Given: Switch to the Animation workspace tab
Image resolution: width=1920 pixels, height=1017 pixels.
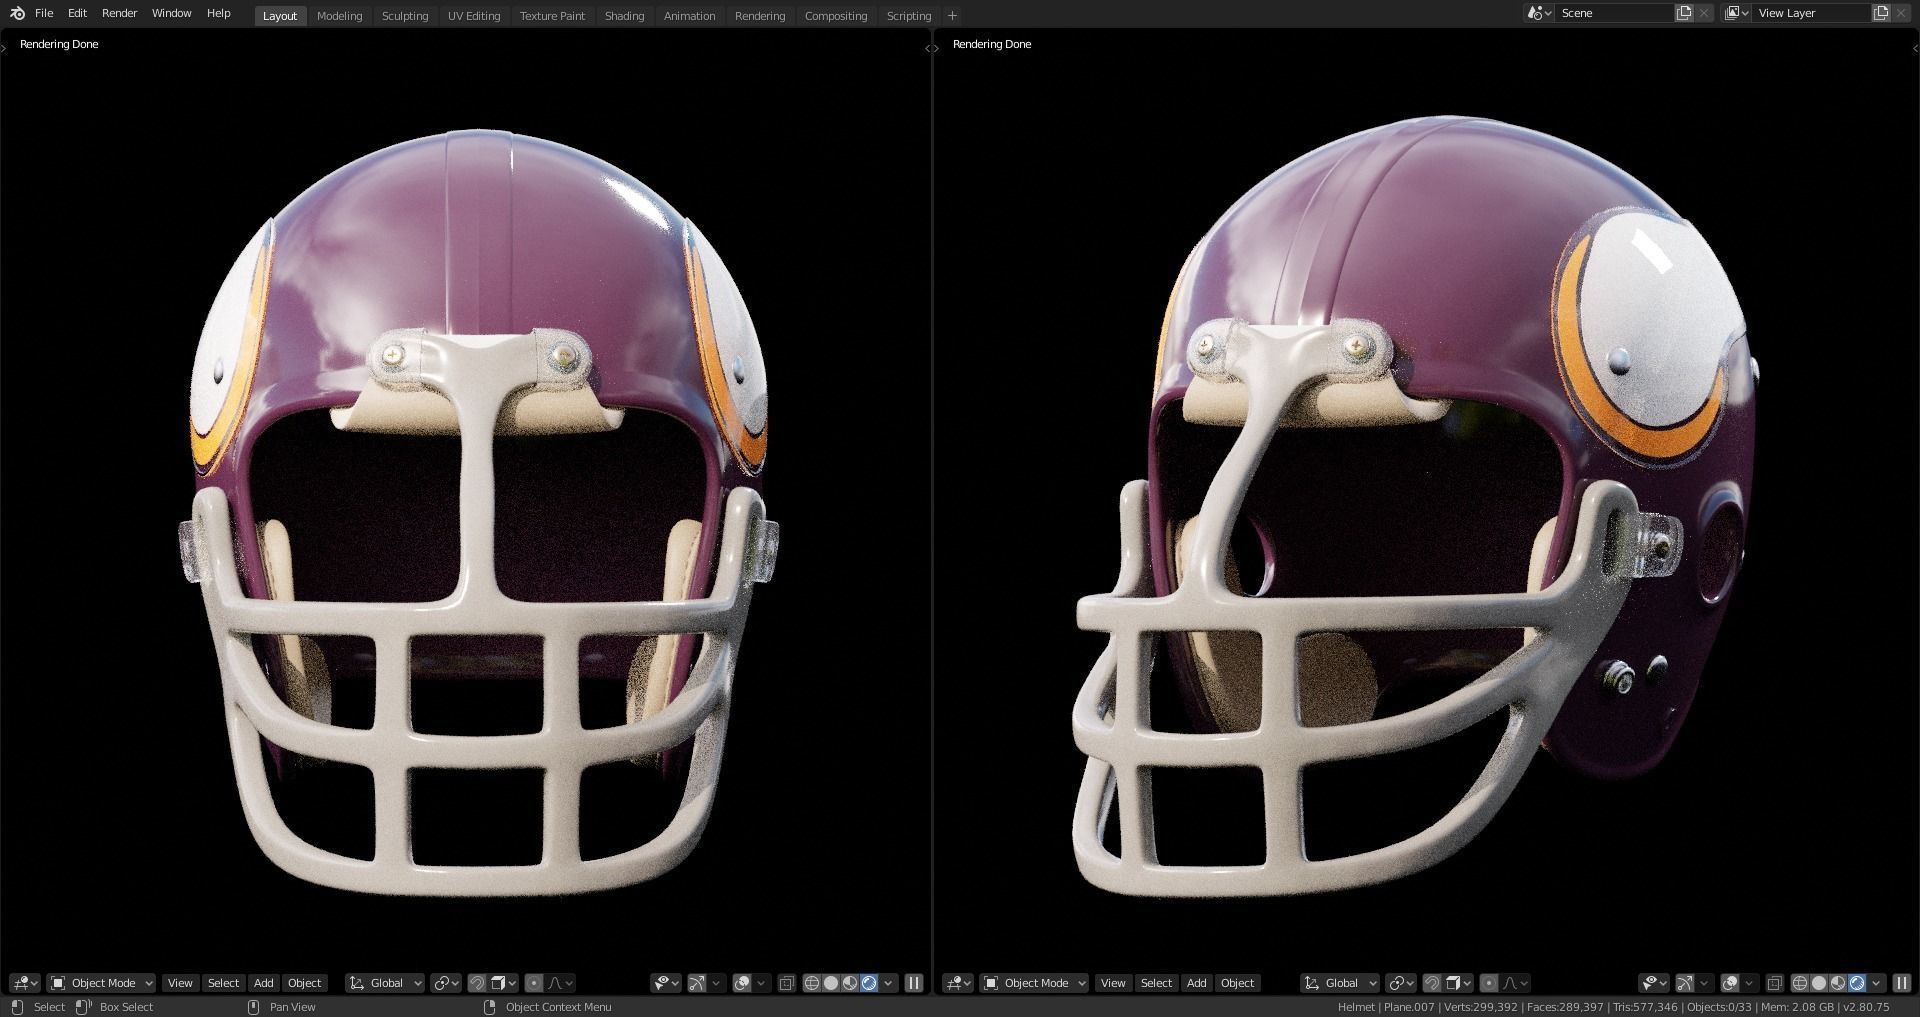Looking at the screenshot, I should tap(689, 16).
